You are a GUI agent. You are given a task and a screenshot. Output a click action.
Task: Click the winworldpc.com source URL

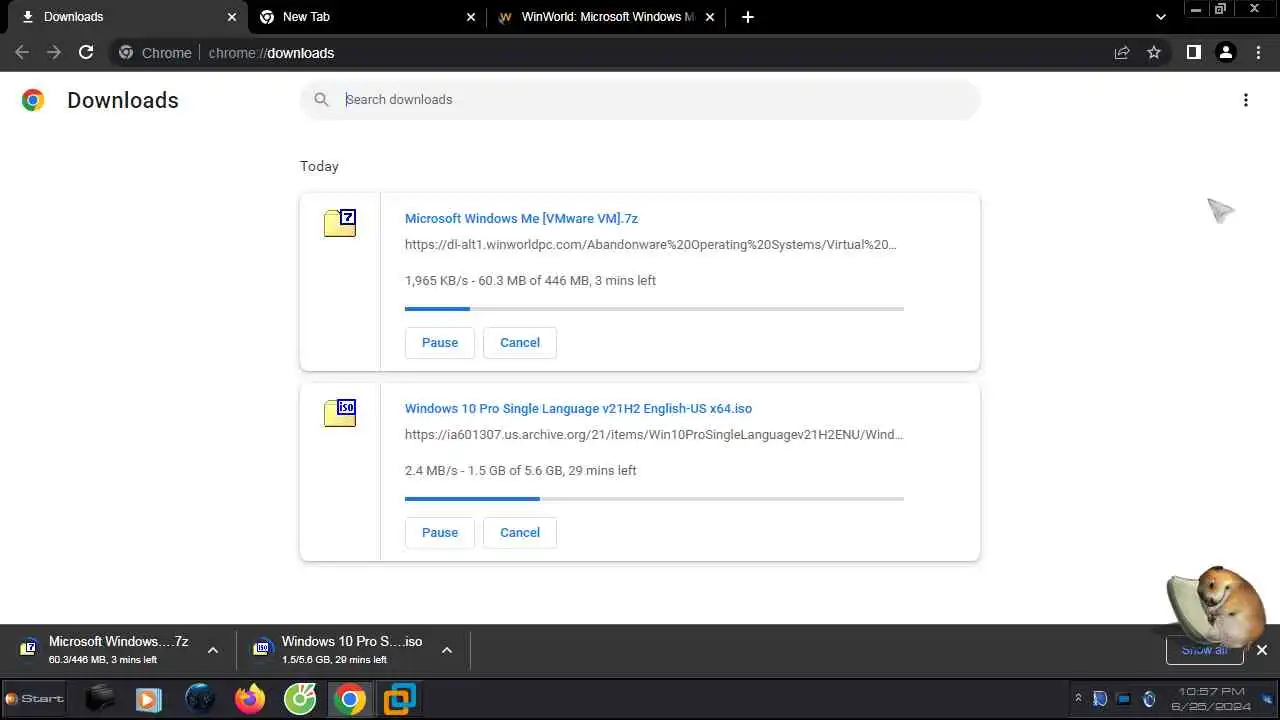tap(650, 244)
